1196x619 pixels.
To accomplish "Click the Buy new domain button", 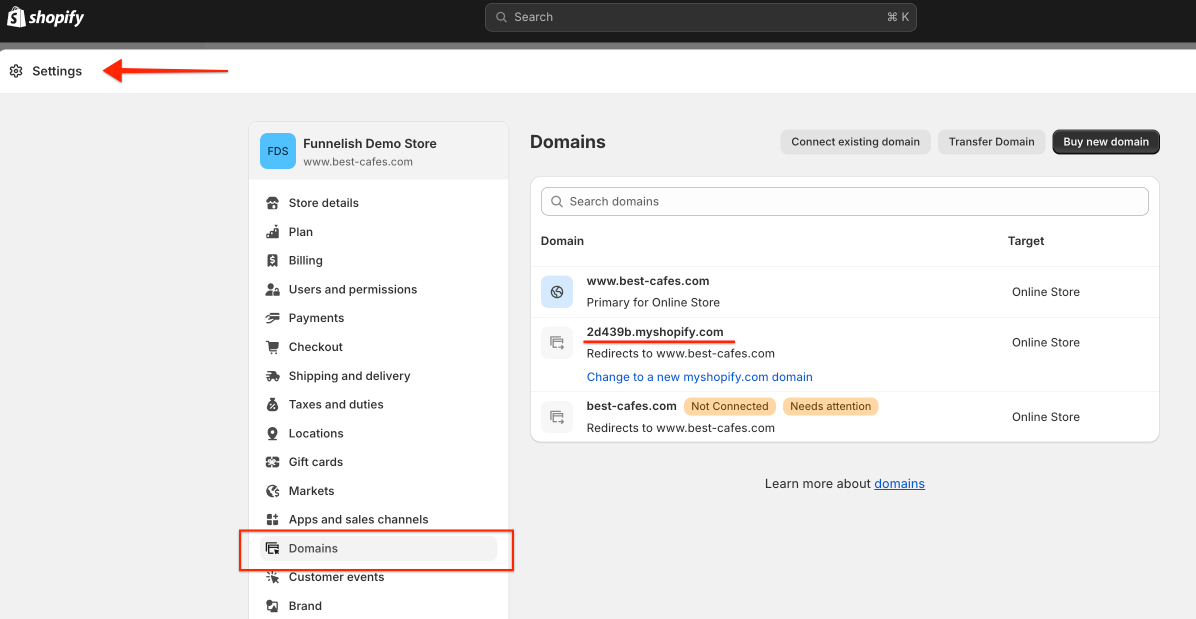I will pos(1105,142).
